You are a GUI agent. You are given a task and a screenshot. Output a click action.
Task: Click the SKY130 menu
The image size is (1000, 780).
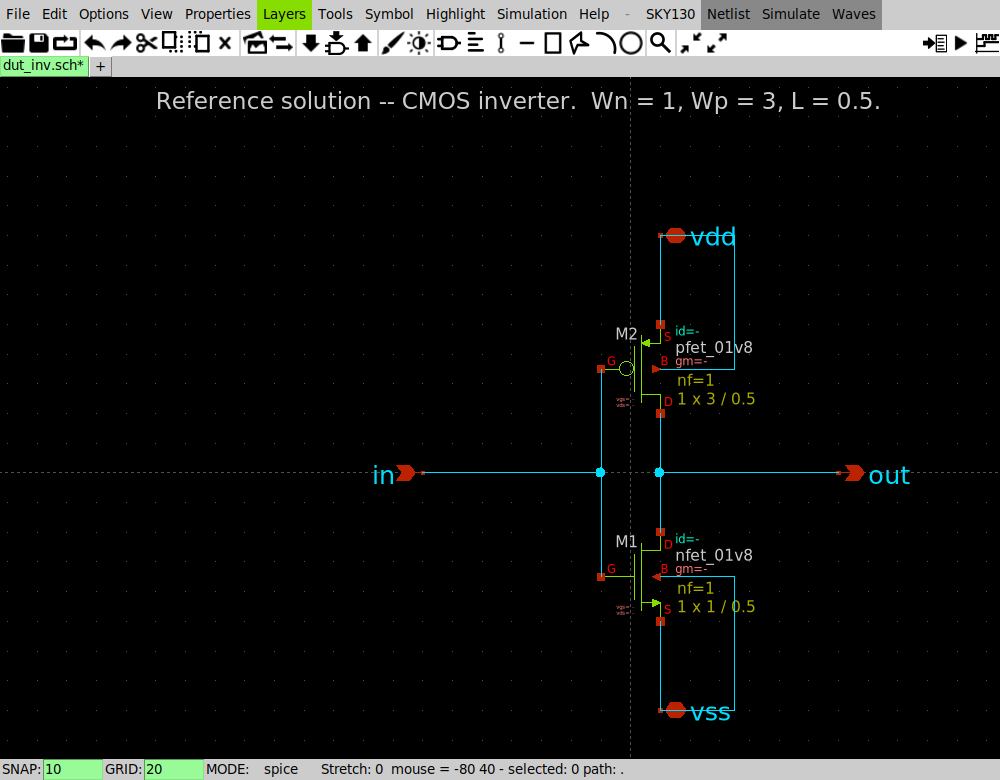click(x=670, y=14)
